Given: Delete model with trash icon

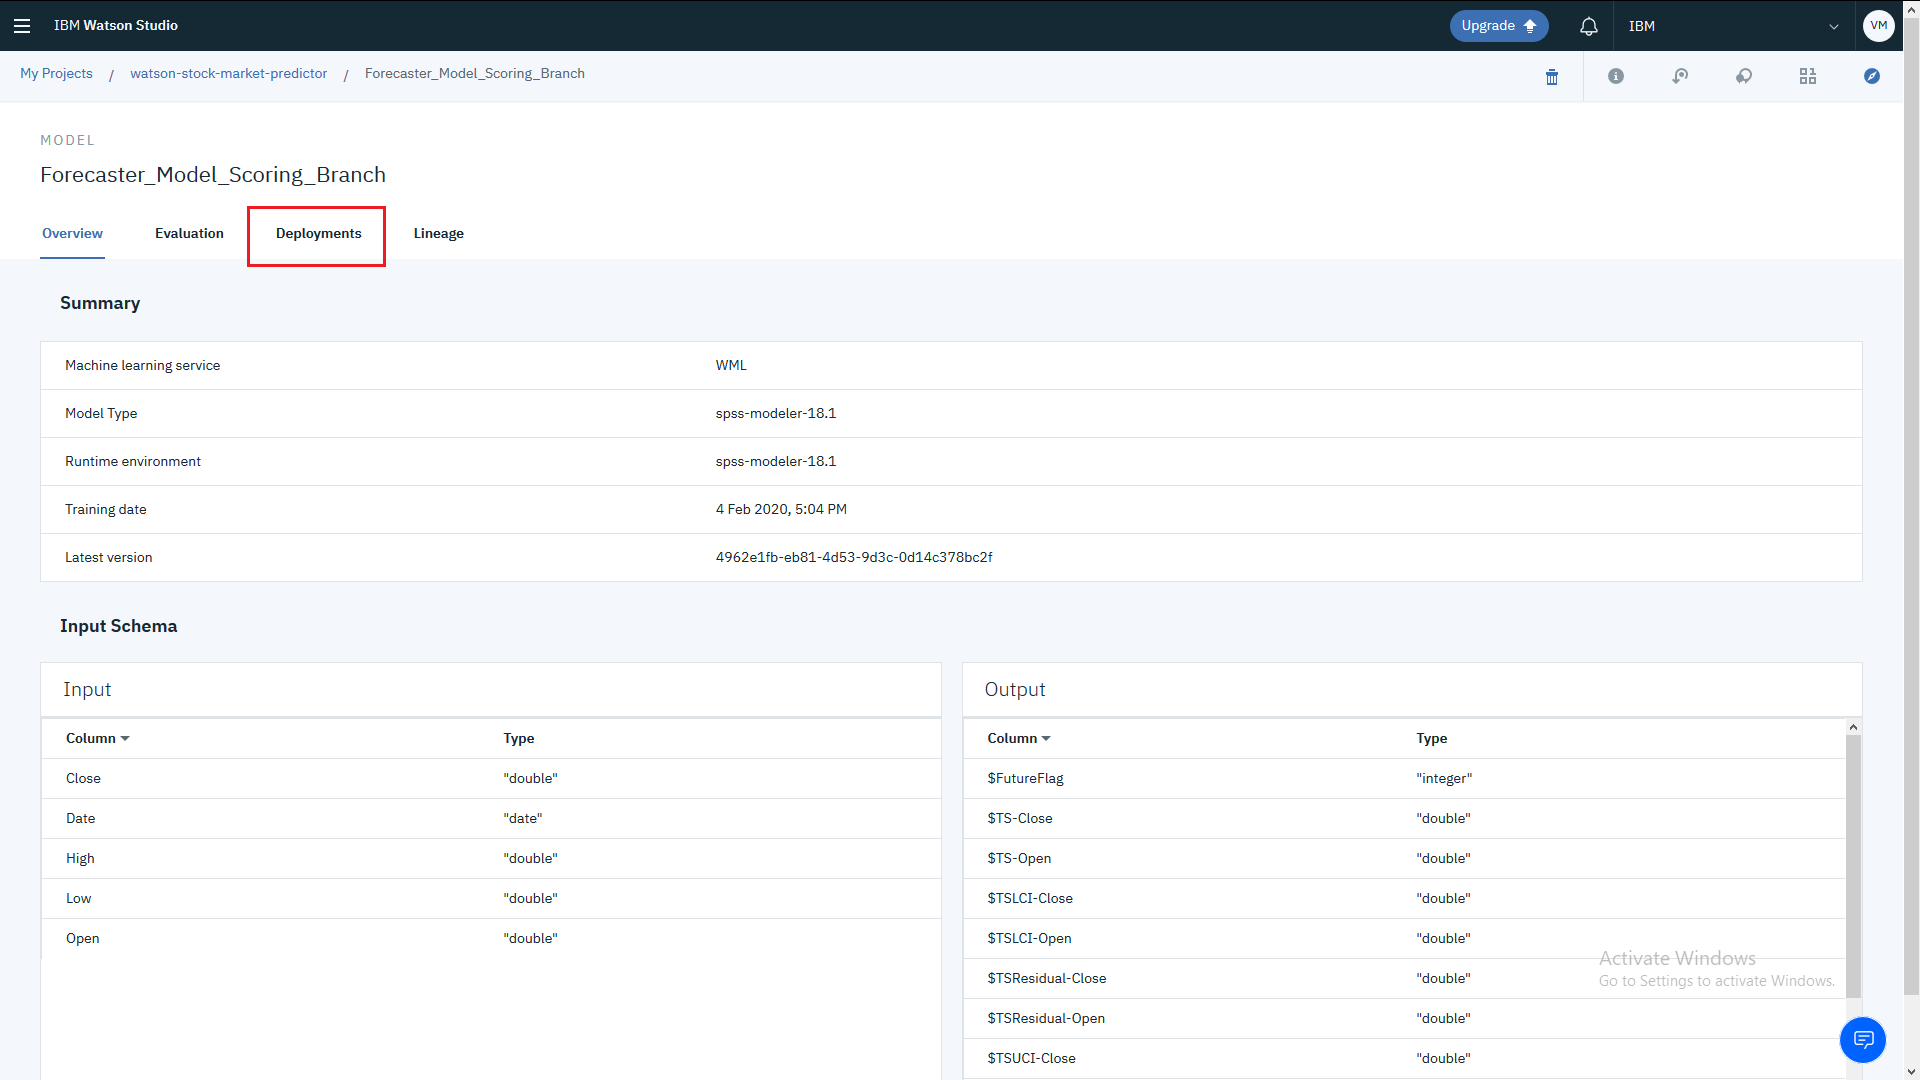Looking at the screenshot, I should pos(1552,77).
